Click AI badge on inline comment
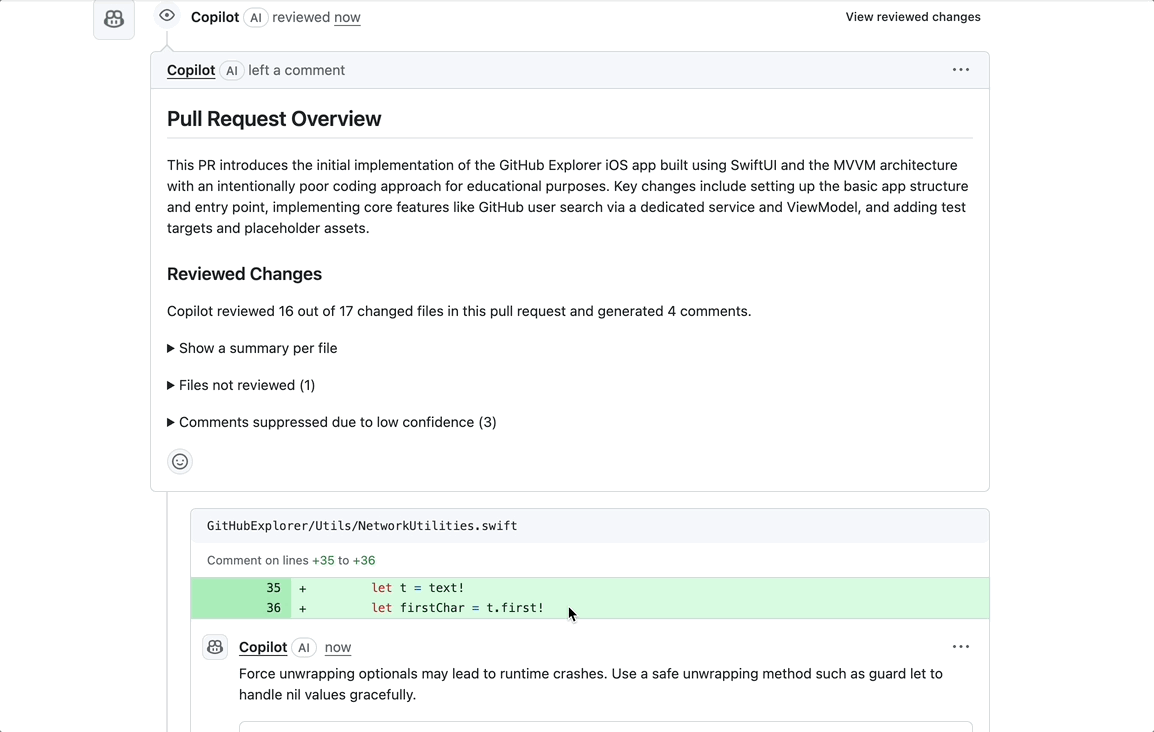1154x732 pixels. [303, 647]
